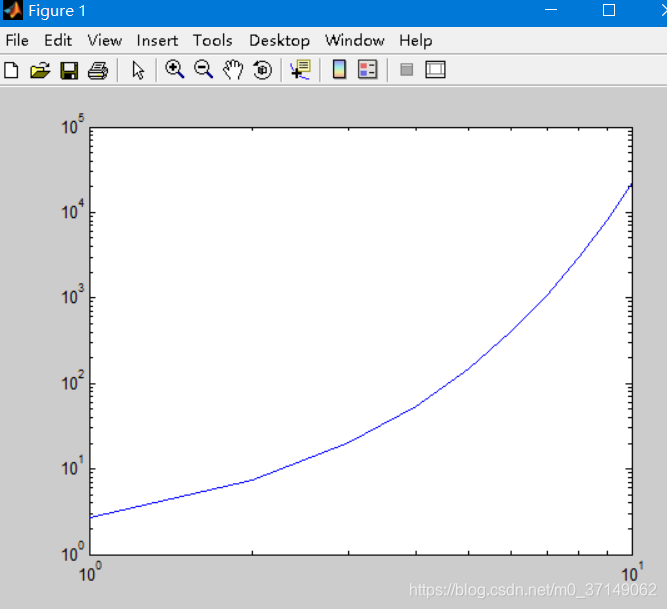Insert a colorbar via toolbar icon
667x609 pixels.
[339, 69]
